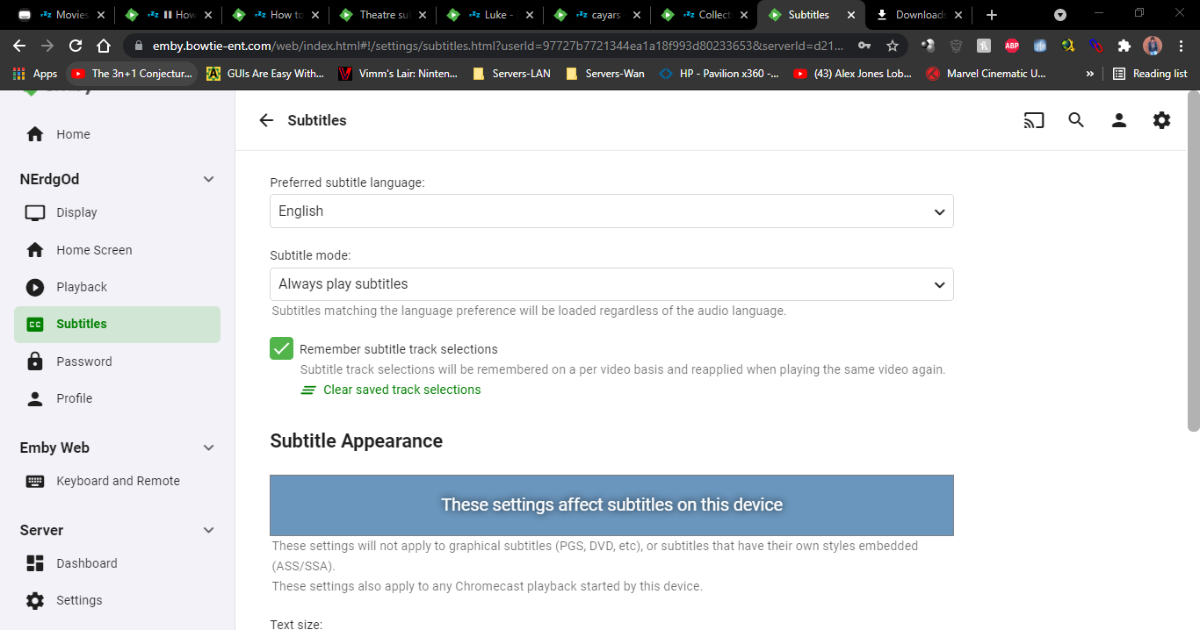
Task: Switch to the Downloads browser tab
Action: tap(920, 15)
